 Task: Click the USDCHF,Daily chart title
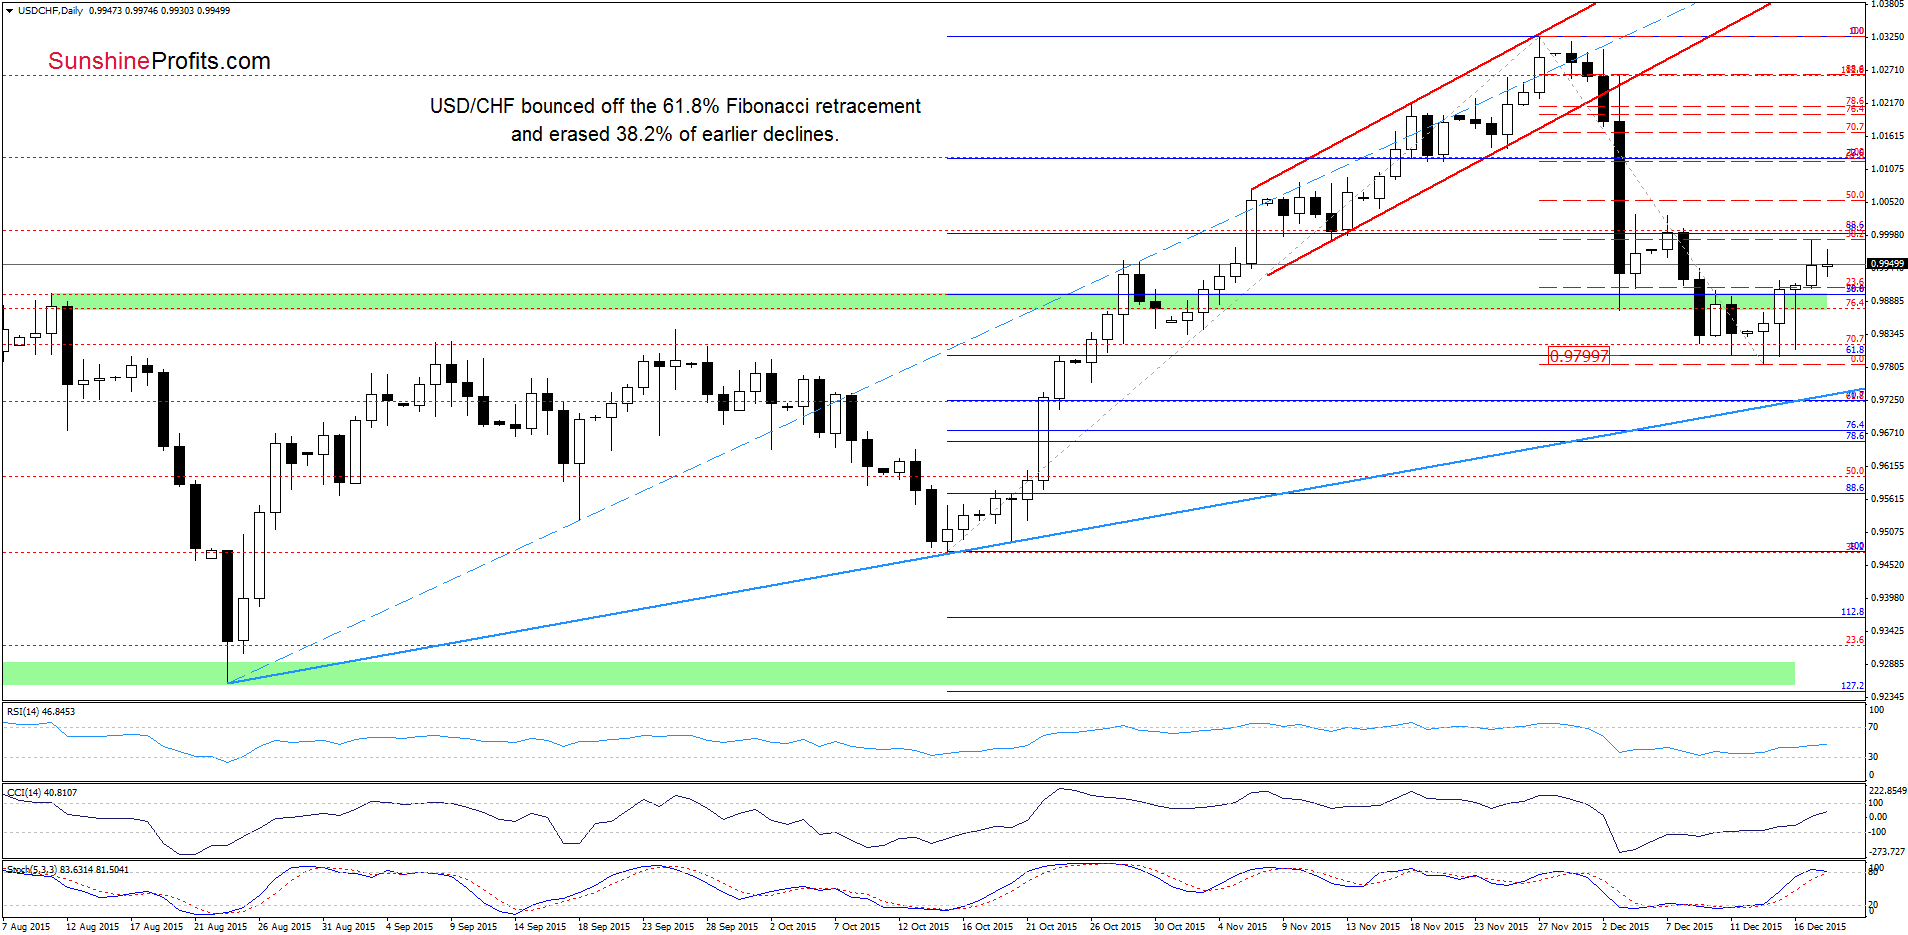51,10
